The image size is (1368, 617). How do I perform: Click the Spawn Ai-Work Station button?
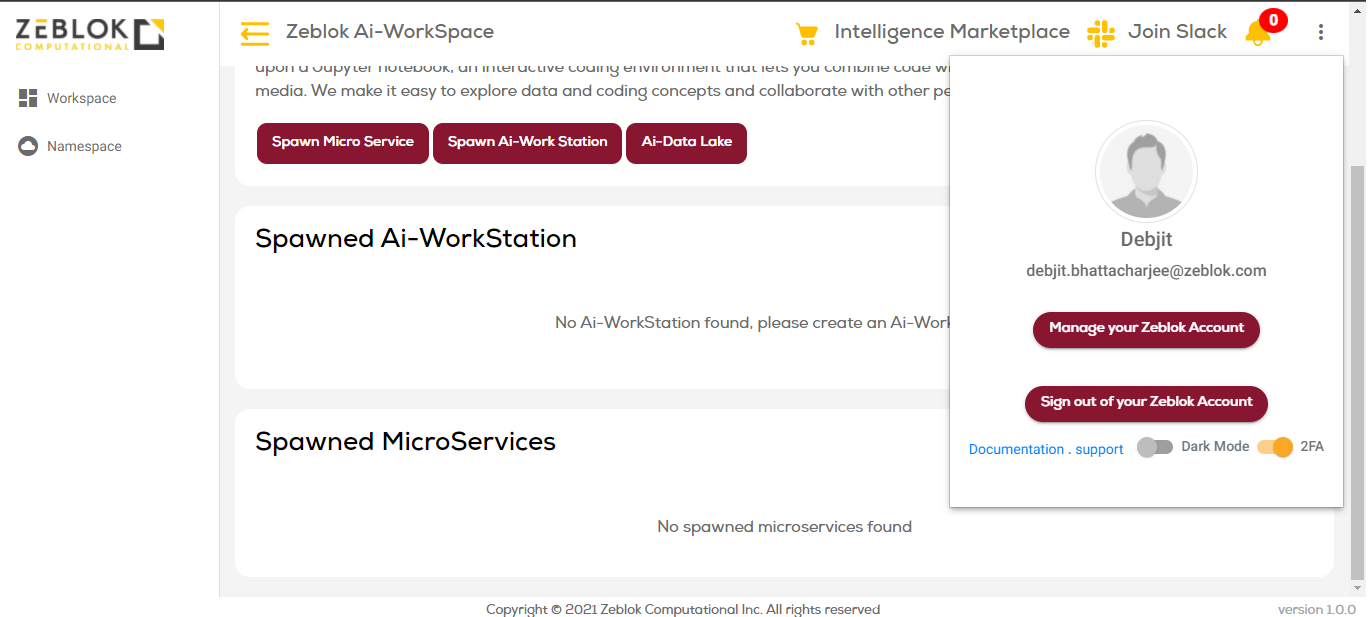527,142
